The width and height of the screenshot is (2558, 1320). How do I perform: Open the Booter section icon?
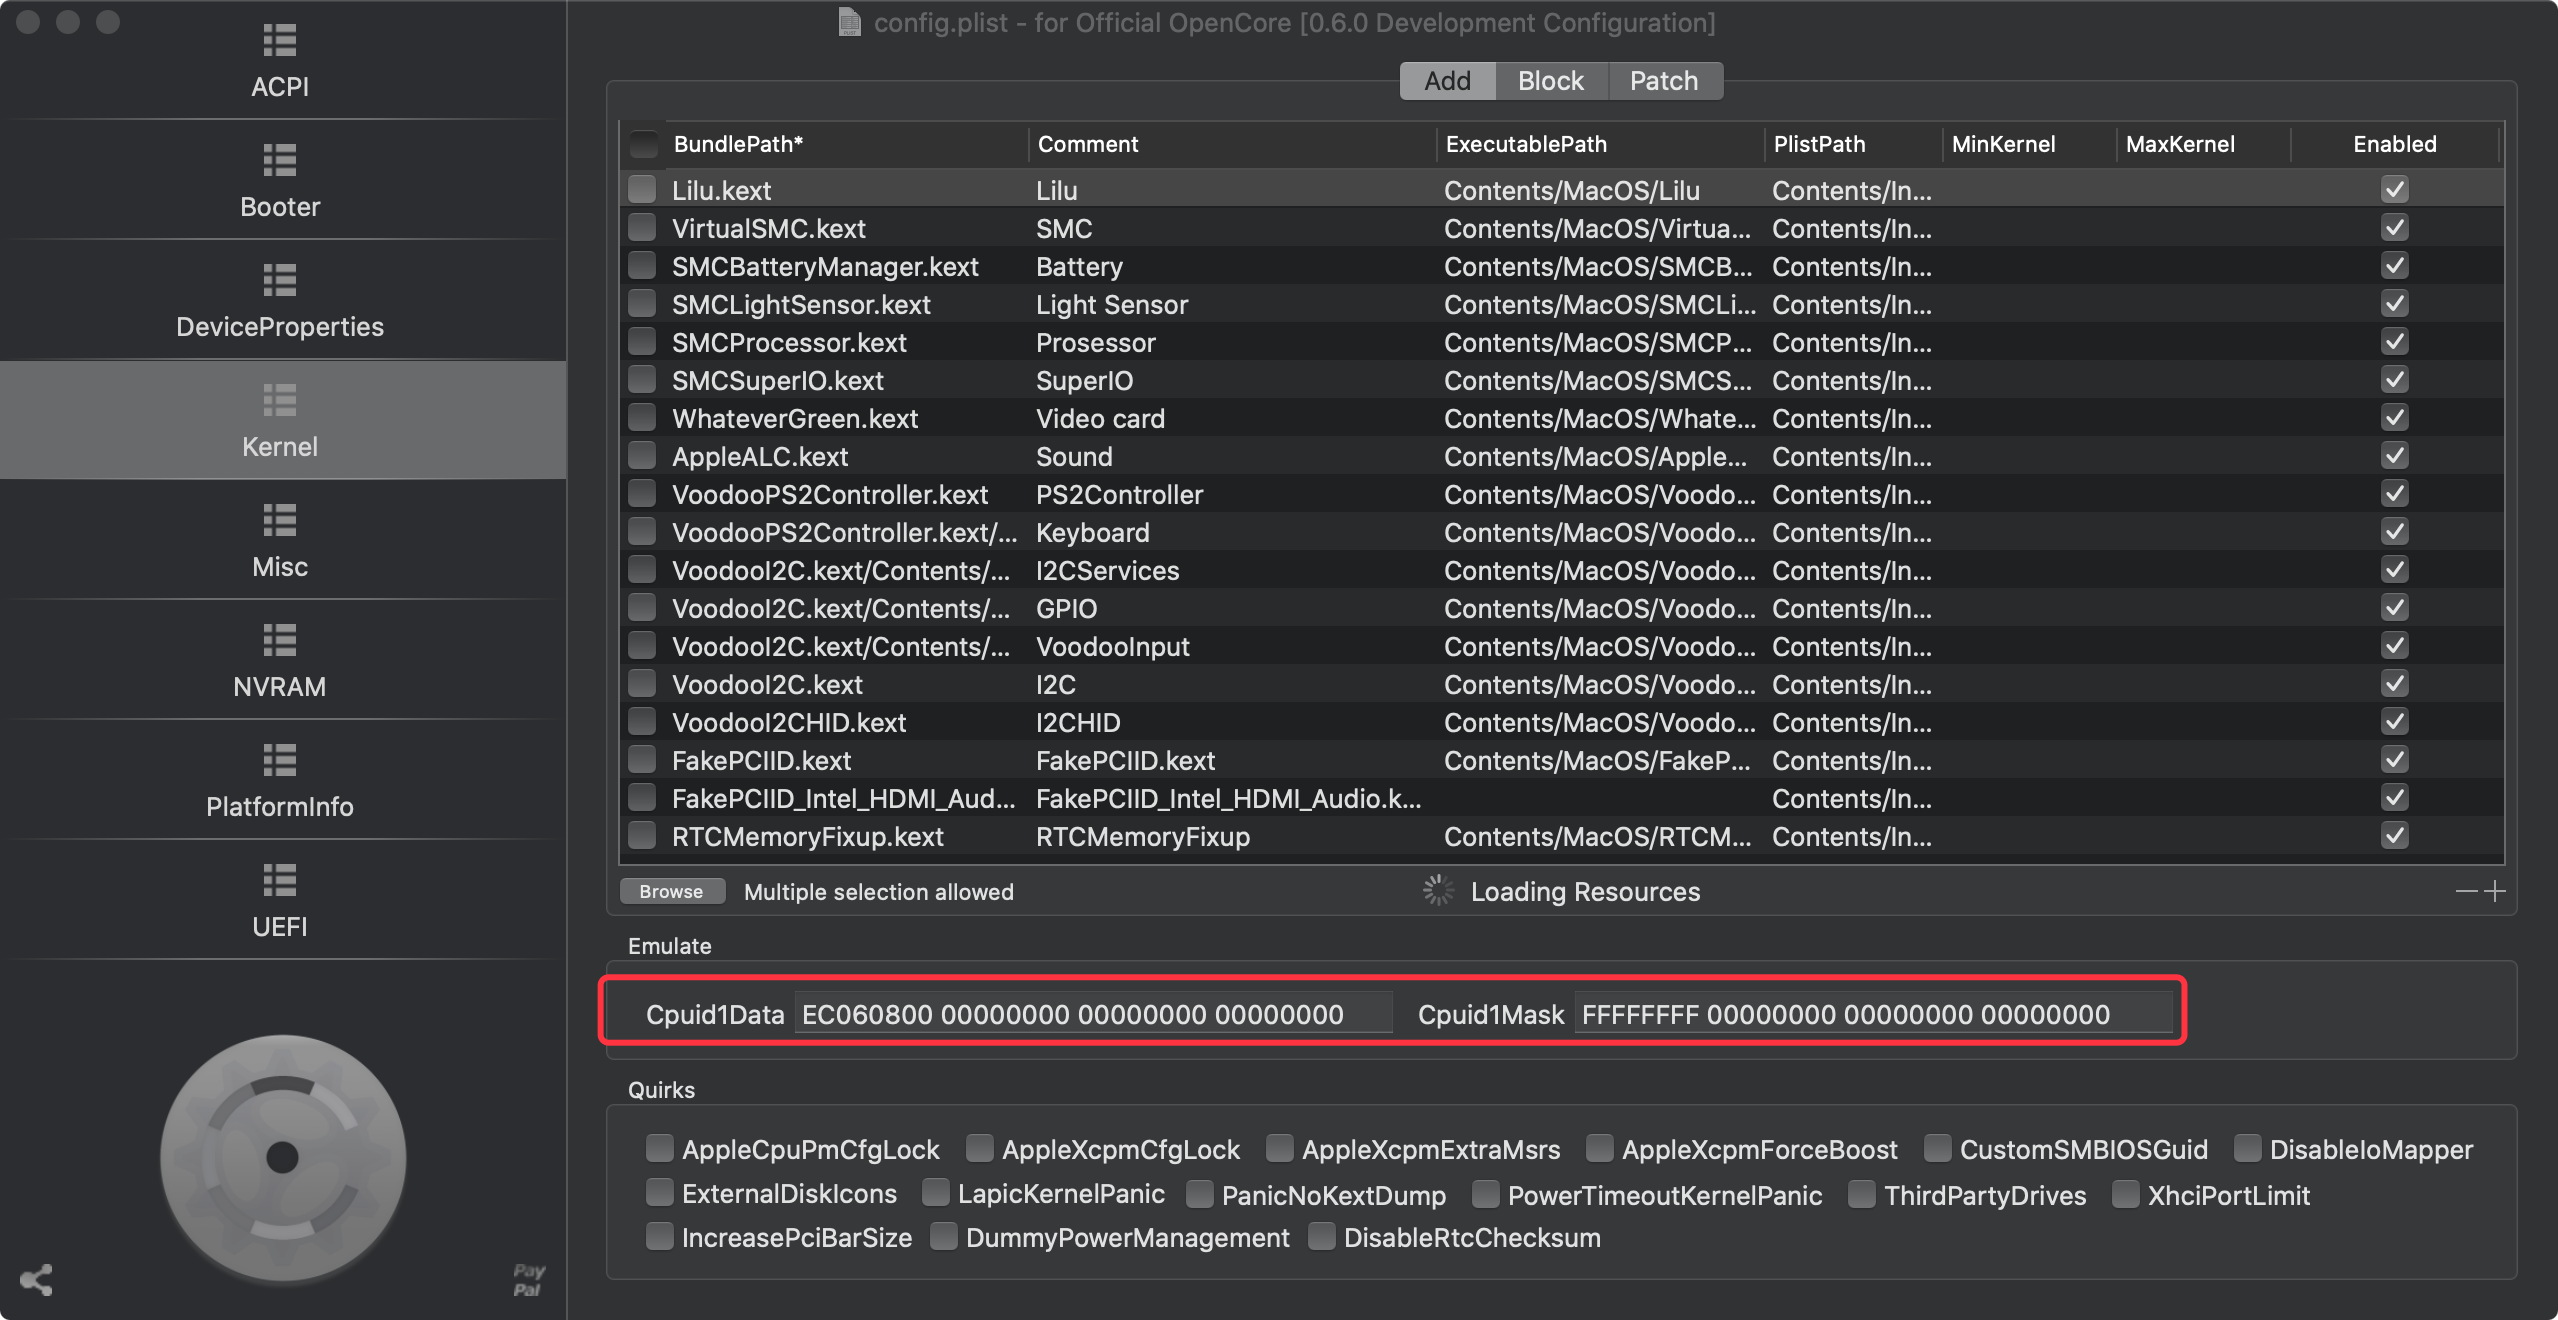click(x=280, y=160)
